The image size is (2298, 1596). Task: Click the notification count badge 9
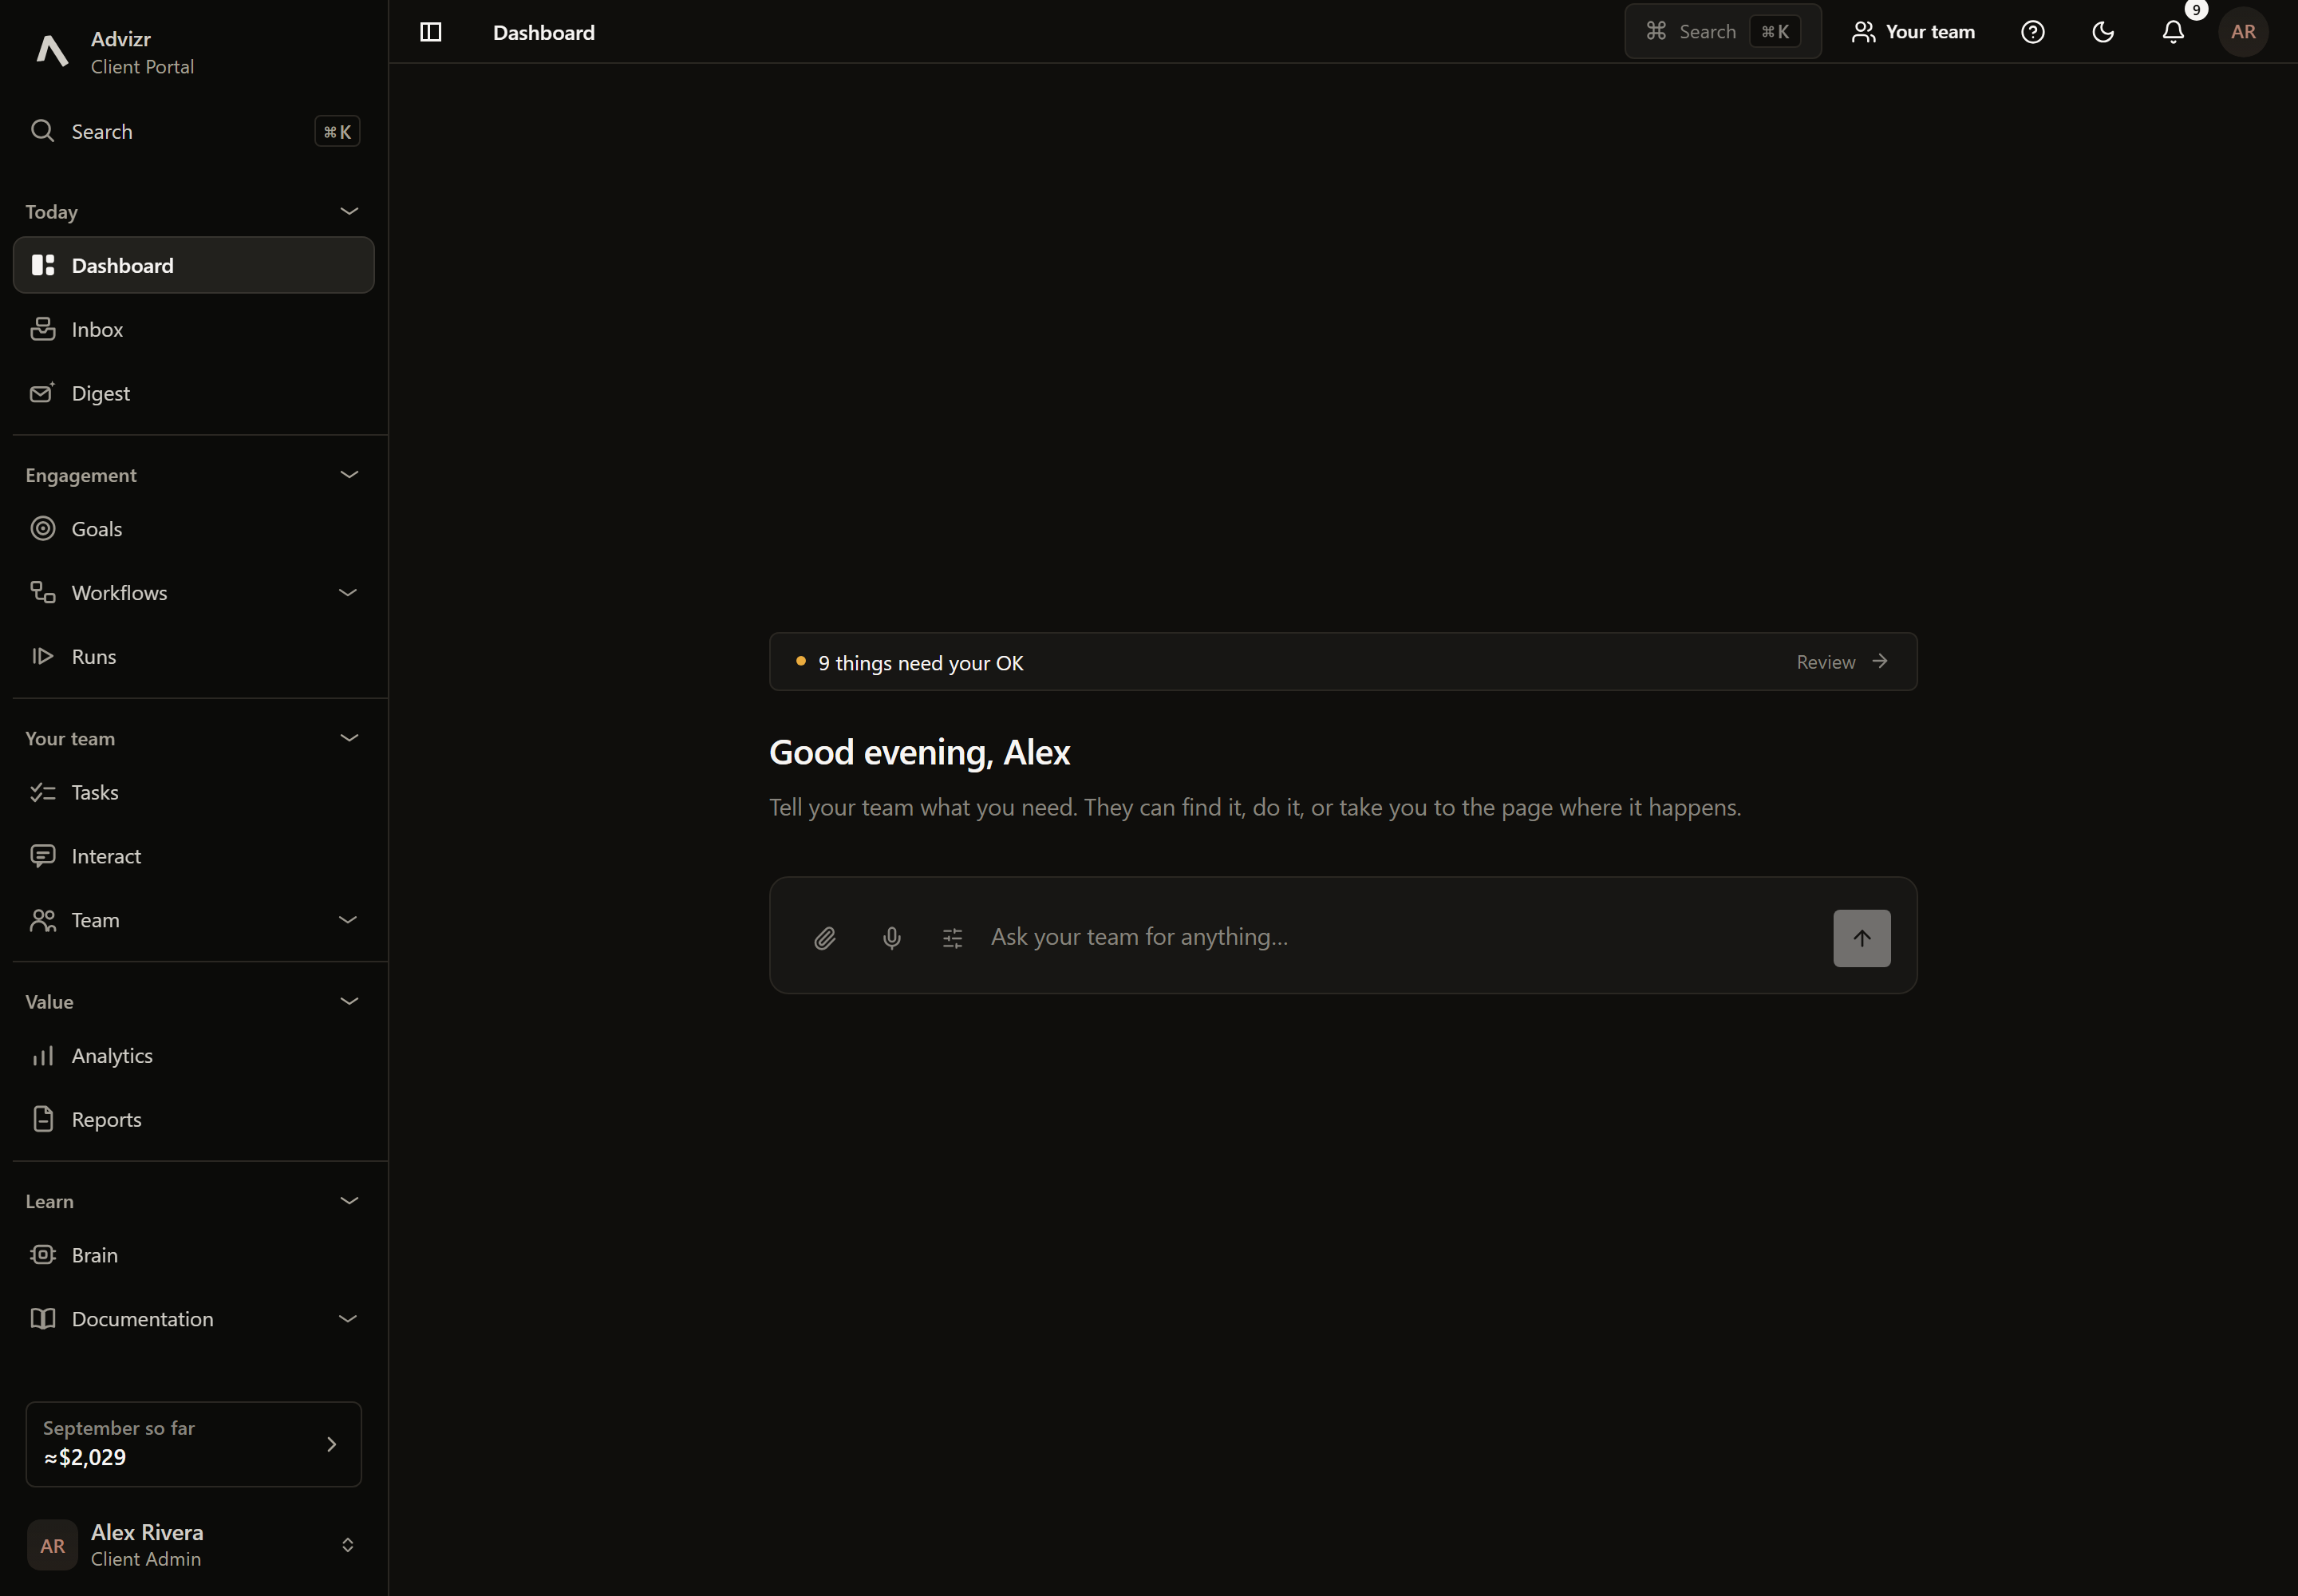2196,10
